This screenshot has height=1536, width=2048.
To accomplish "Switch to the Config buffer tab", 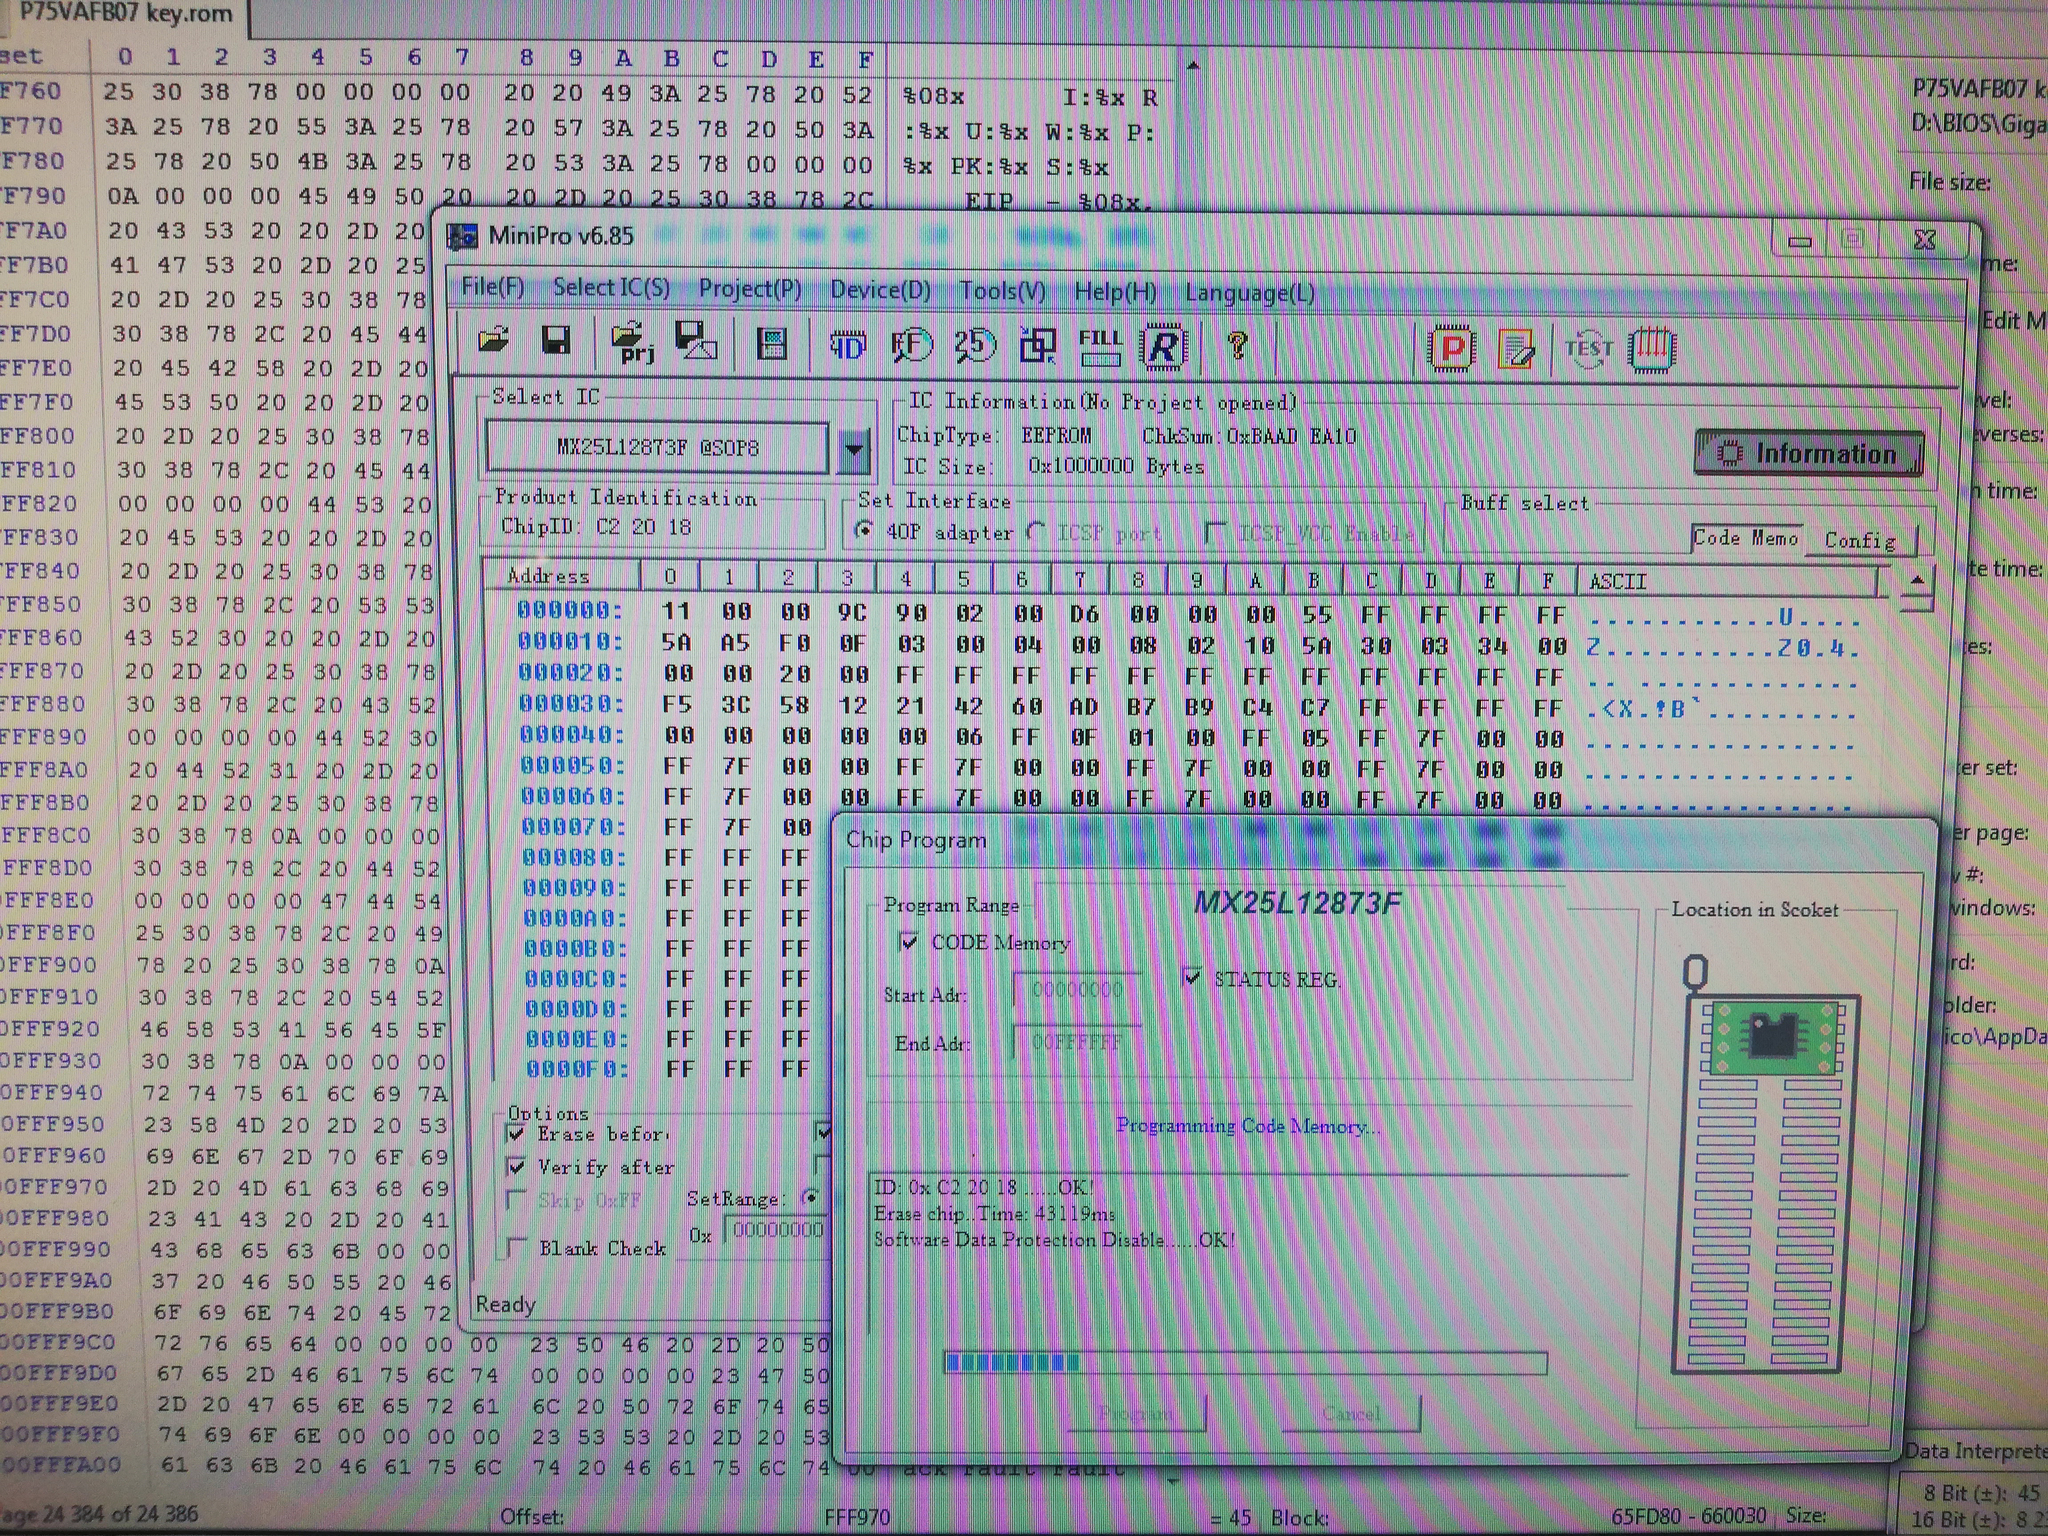I will click(x=1861, y=540).
